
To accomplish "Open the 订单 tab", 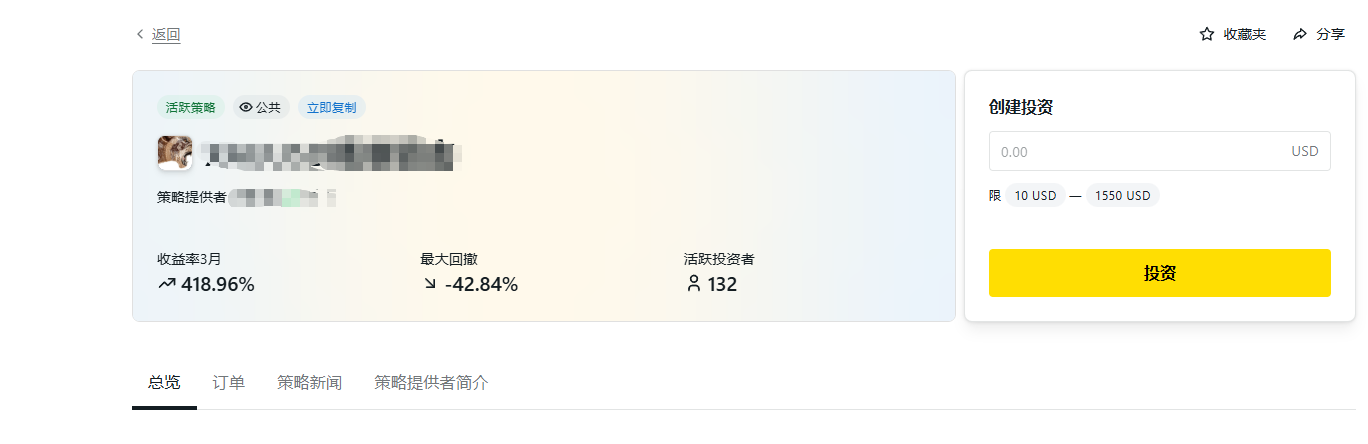I will (229, 382).
